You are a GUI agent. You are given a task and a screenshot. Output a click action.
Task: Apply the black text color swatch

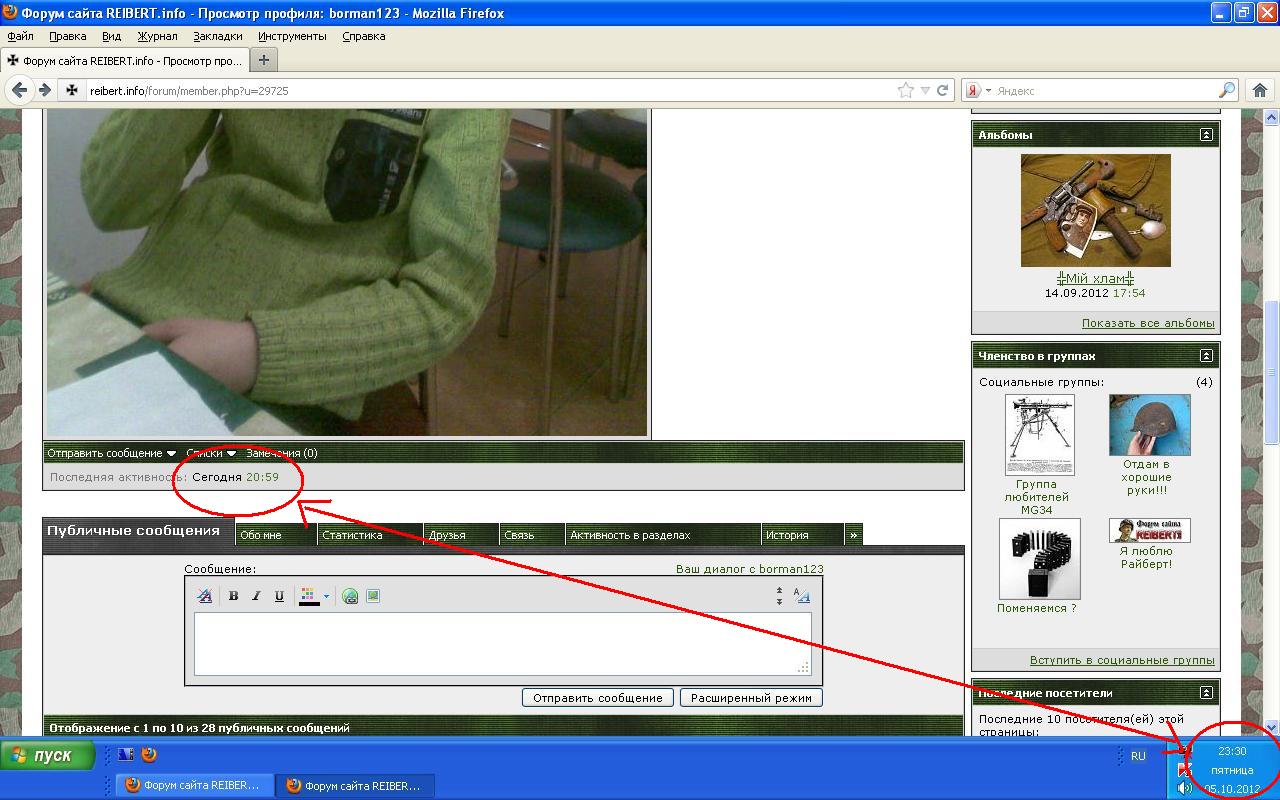tap(309, 596)
